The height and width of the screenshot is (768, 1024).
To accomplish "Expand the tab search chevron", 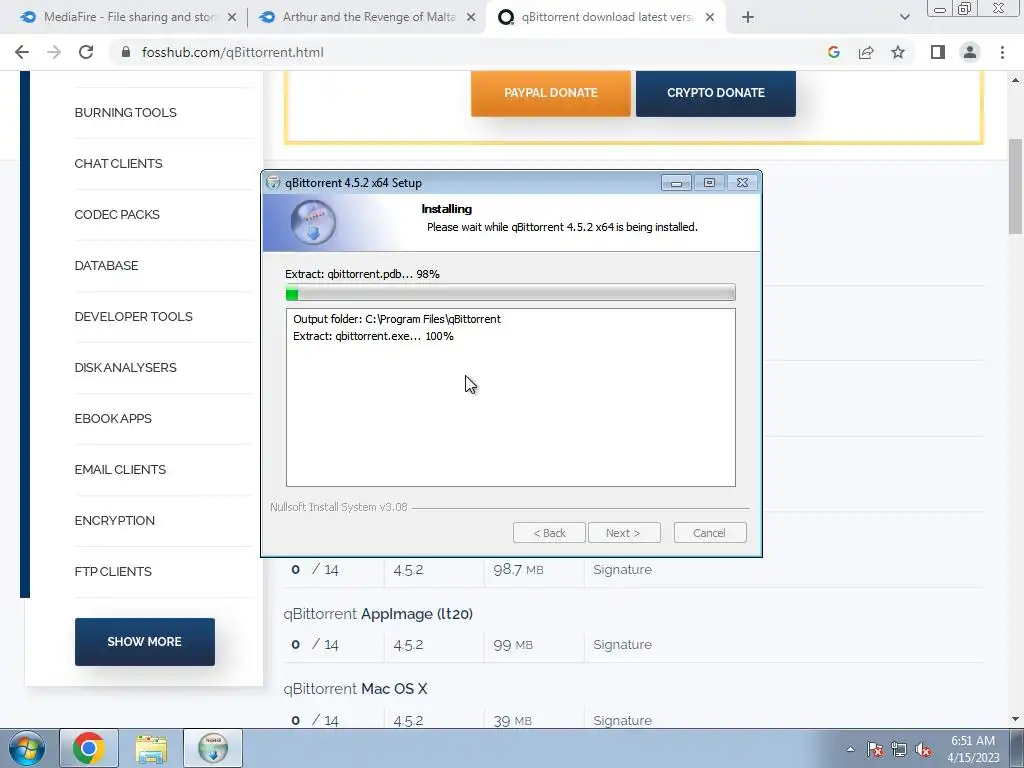I will click(904, 18).
